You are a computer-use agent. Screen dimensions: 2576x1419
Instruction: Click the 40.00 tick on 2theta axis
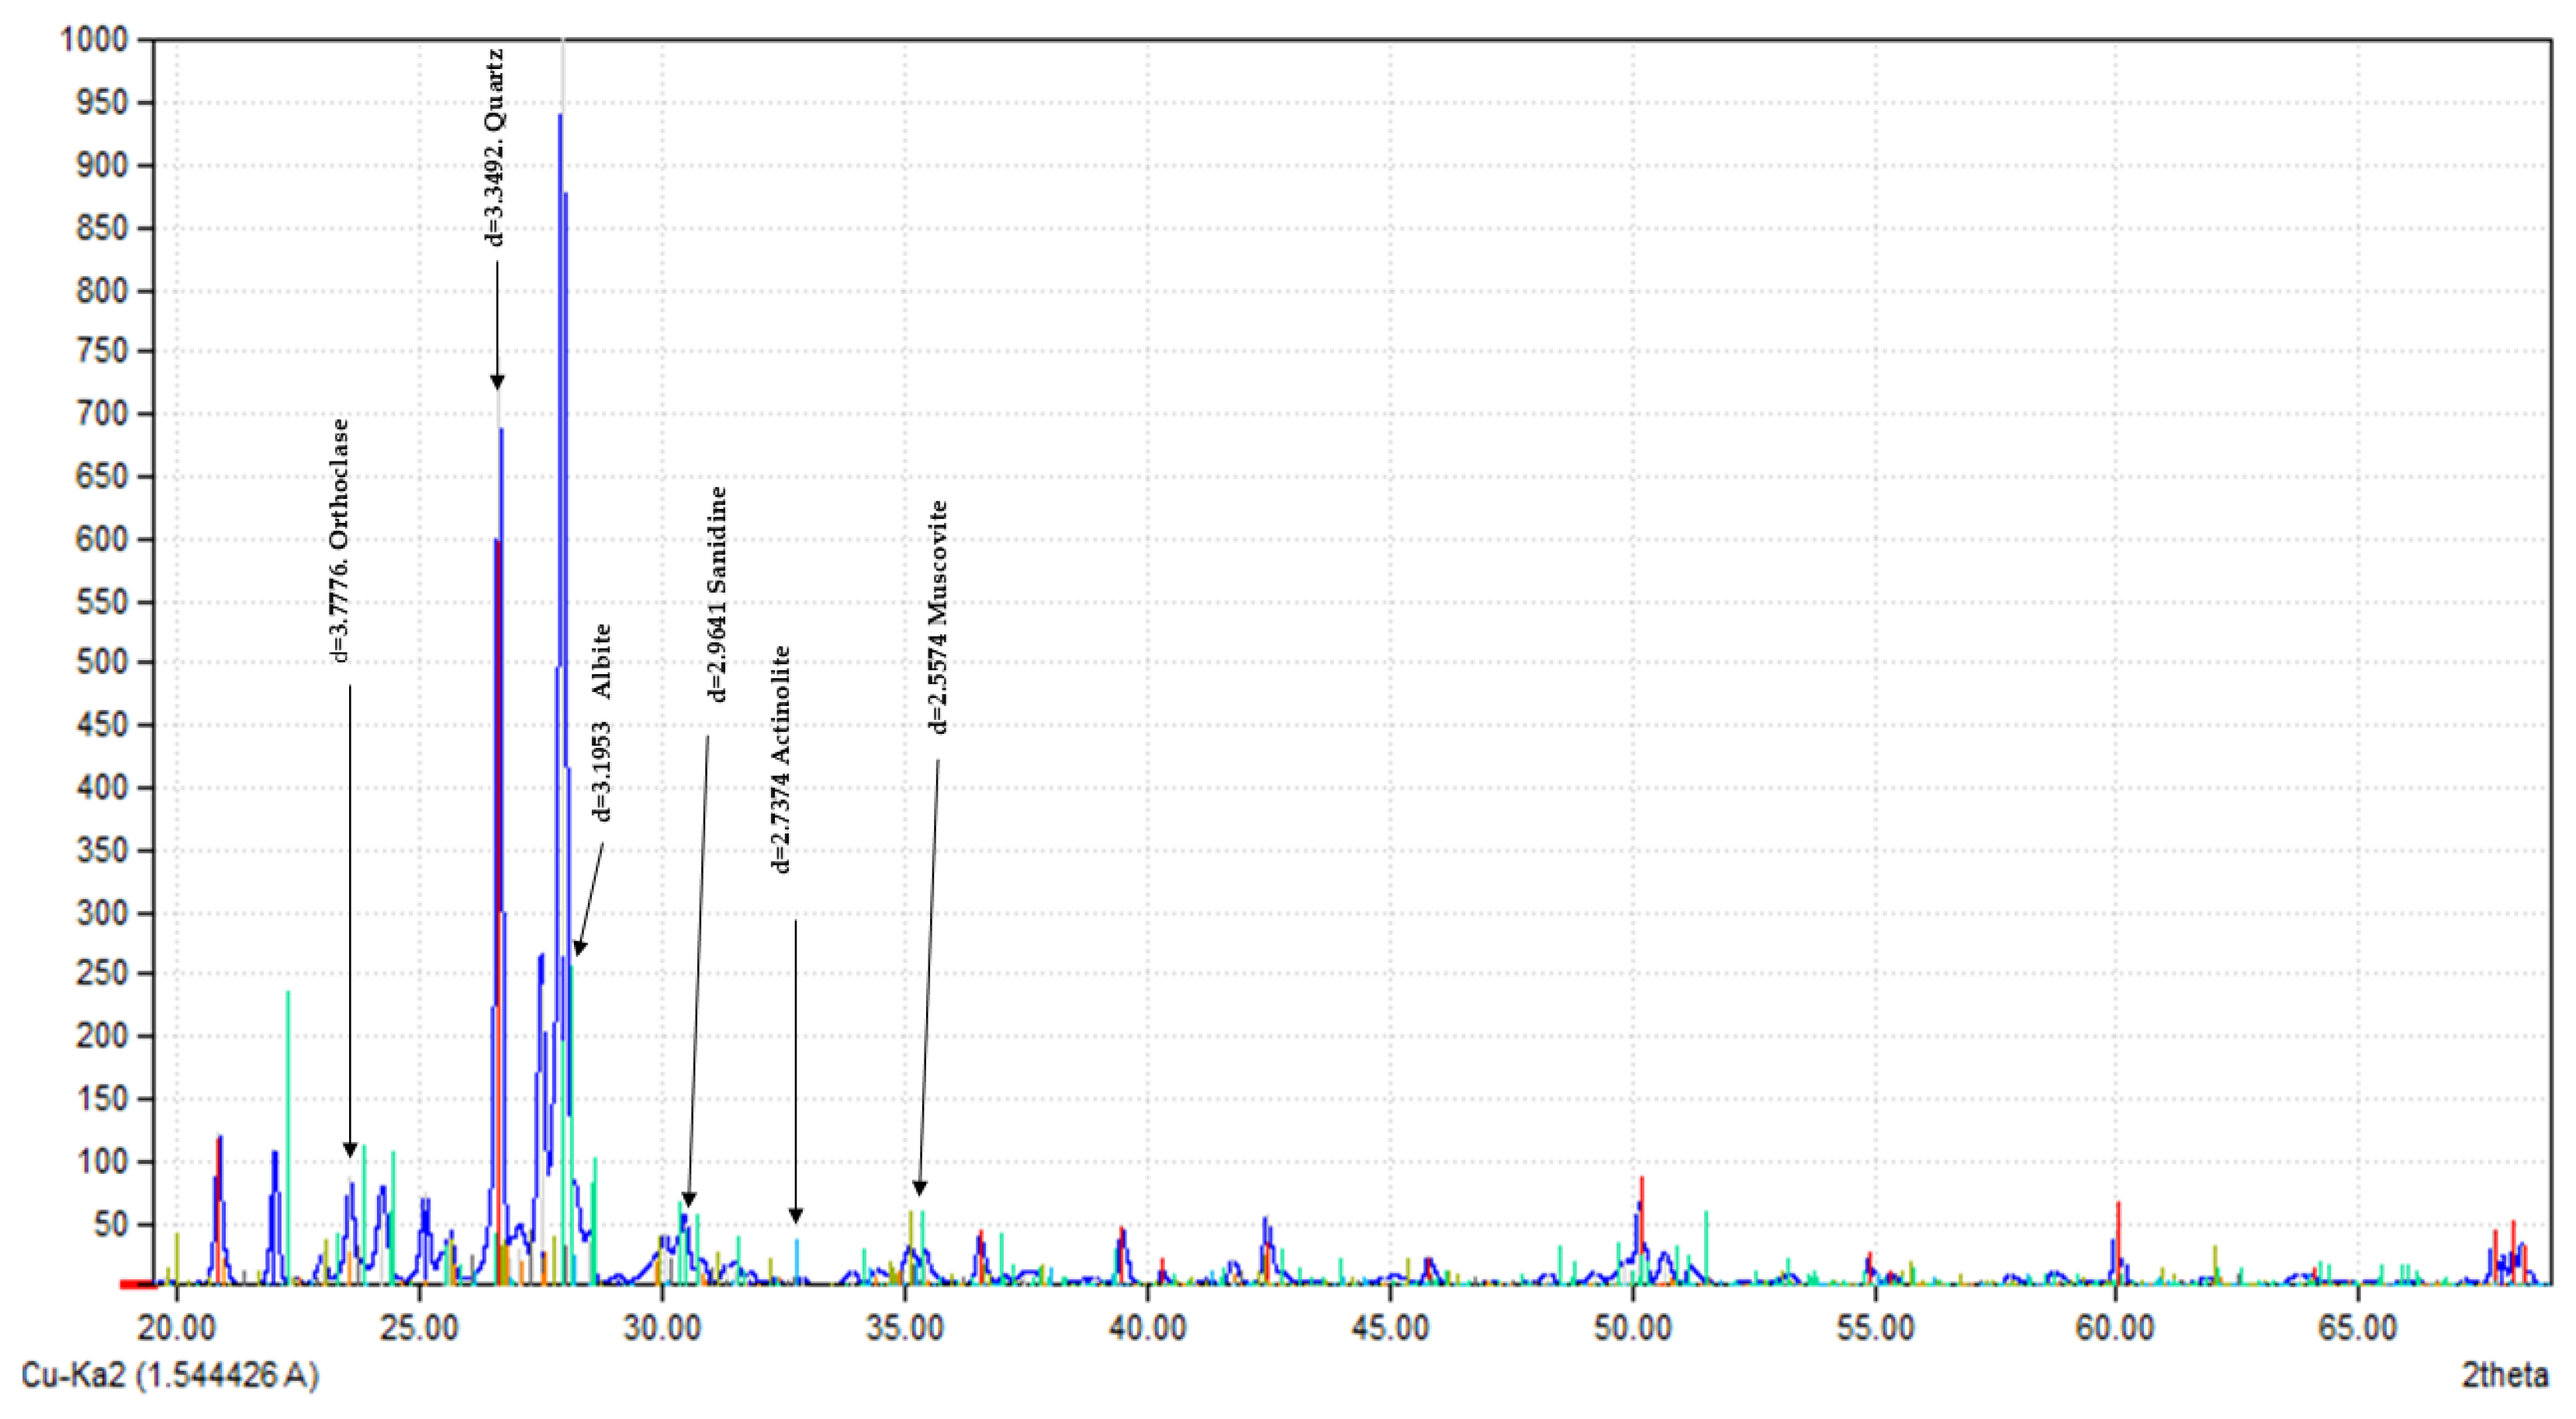coord(1147,1328)
